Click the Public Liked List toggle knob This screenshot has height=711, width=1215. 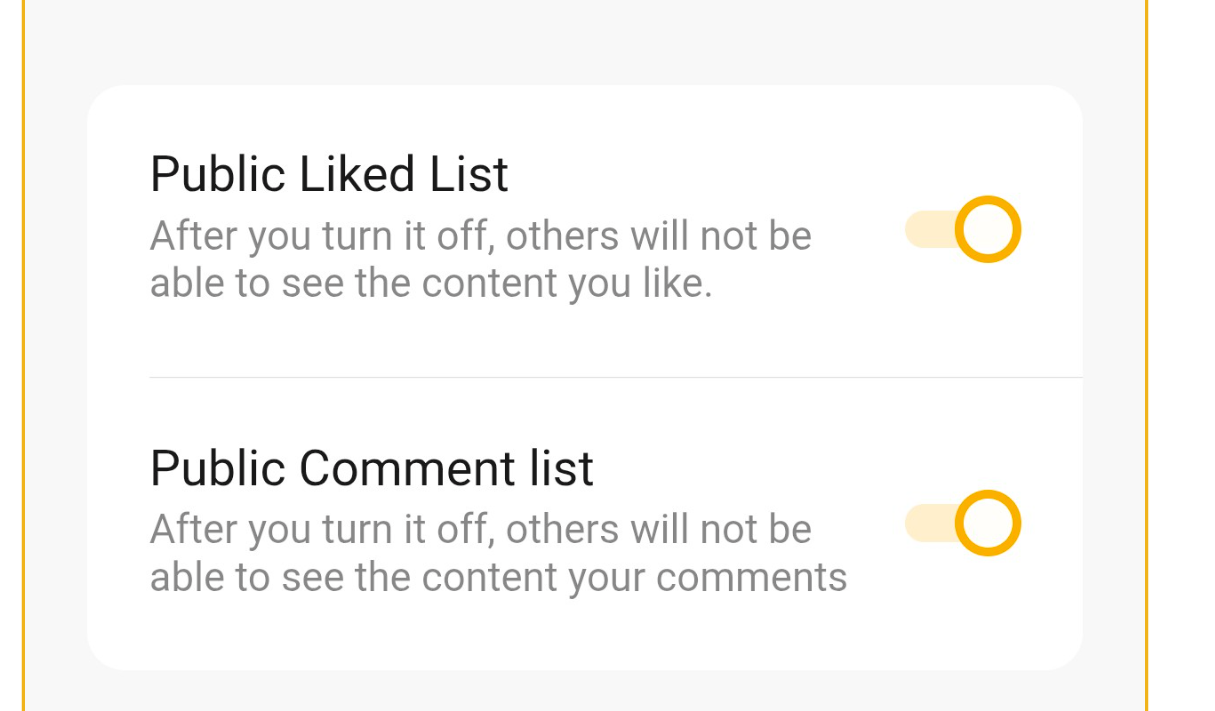pos(988,230)
